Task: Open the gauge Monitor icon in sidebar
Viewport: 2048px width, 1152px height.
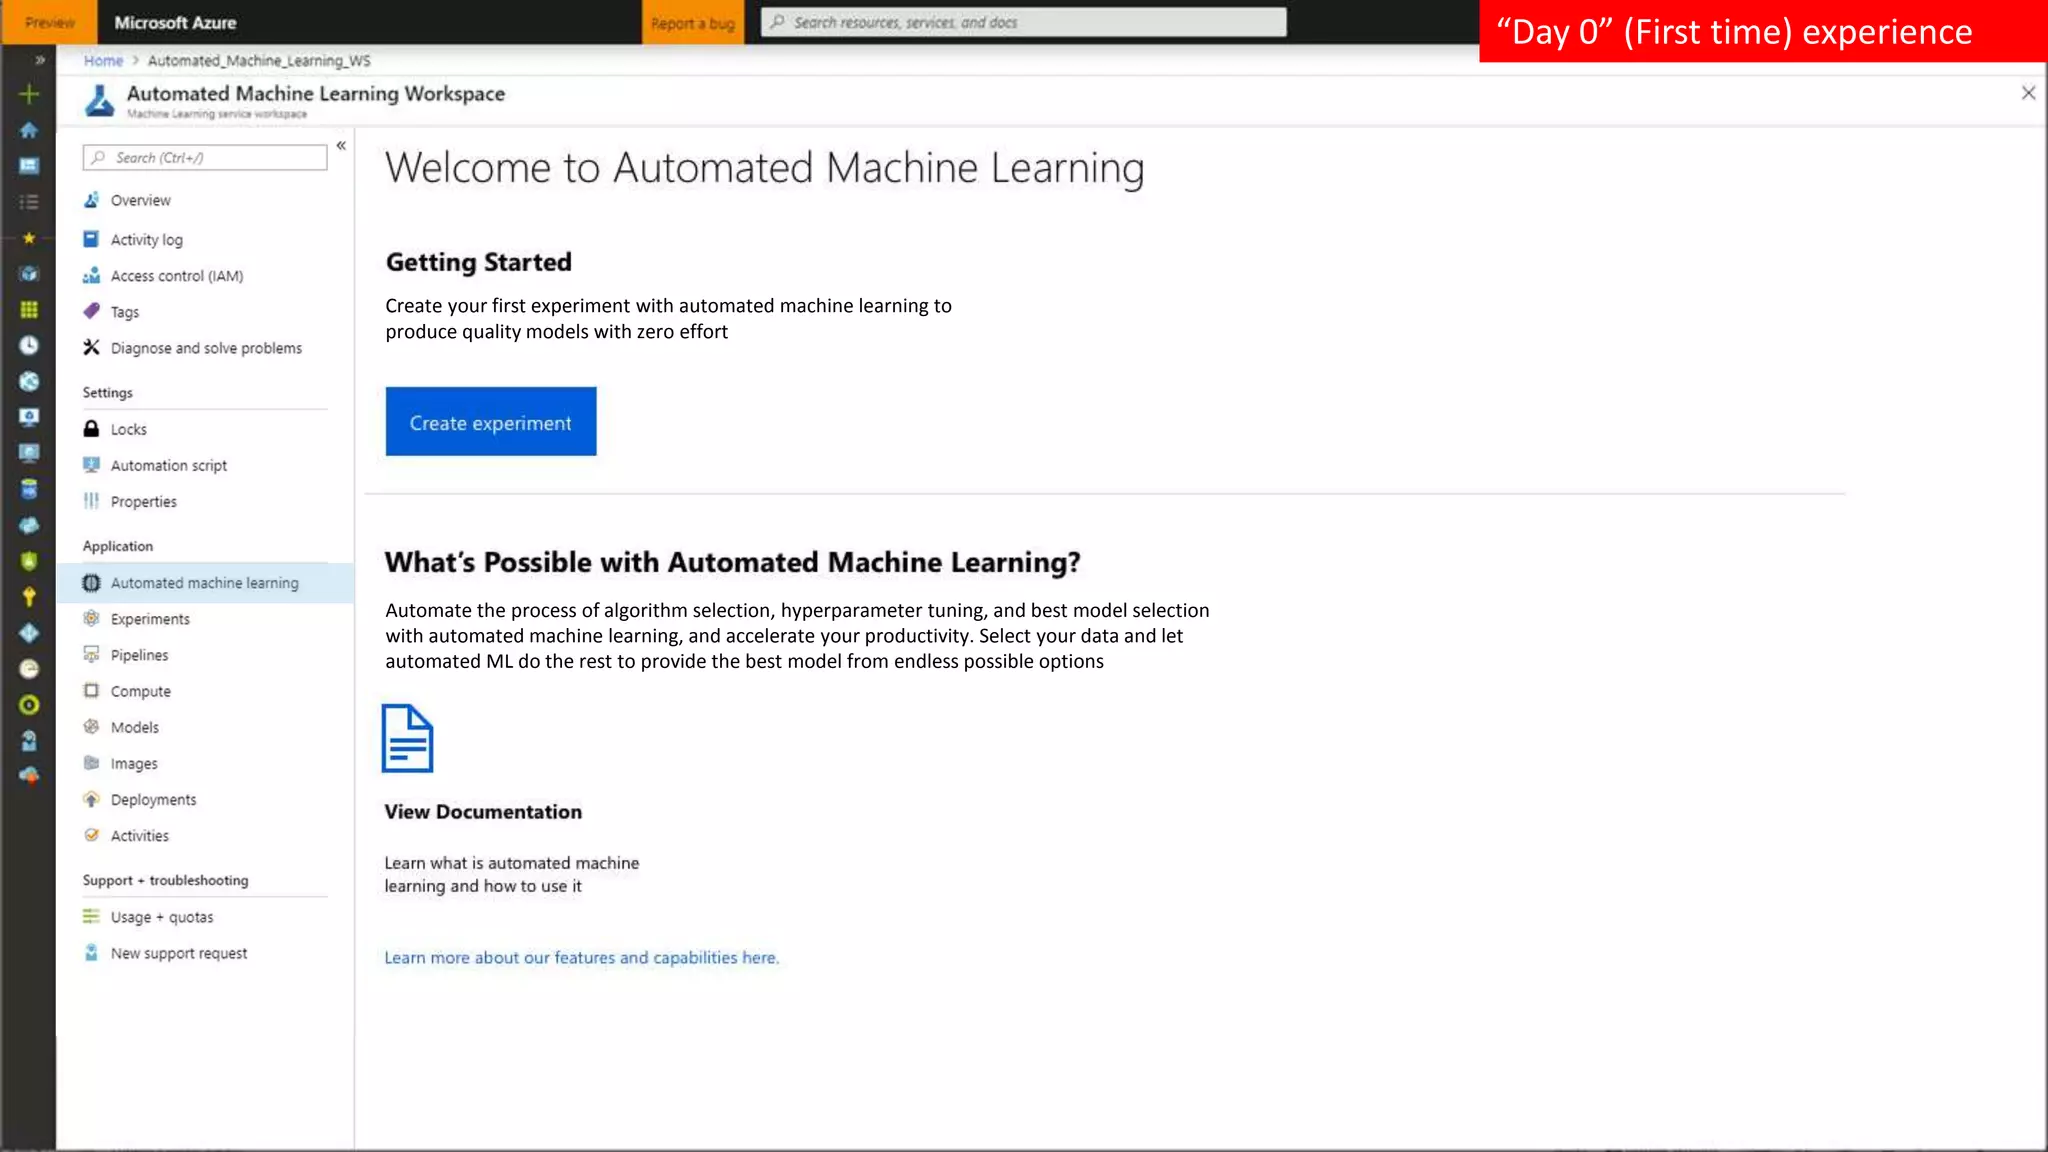Action: pos(29,669)
